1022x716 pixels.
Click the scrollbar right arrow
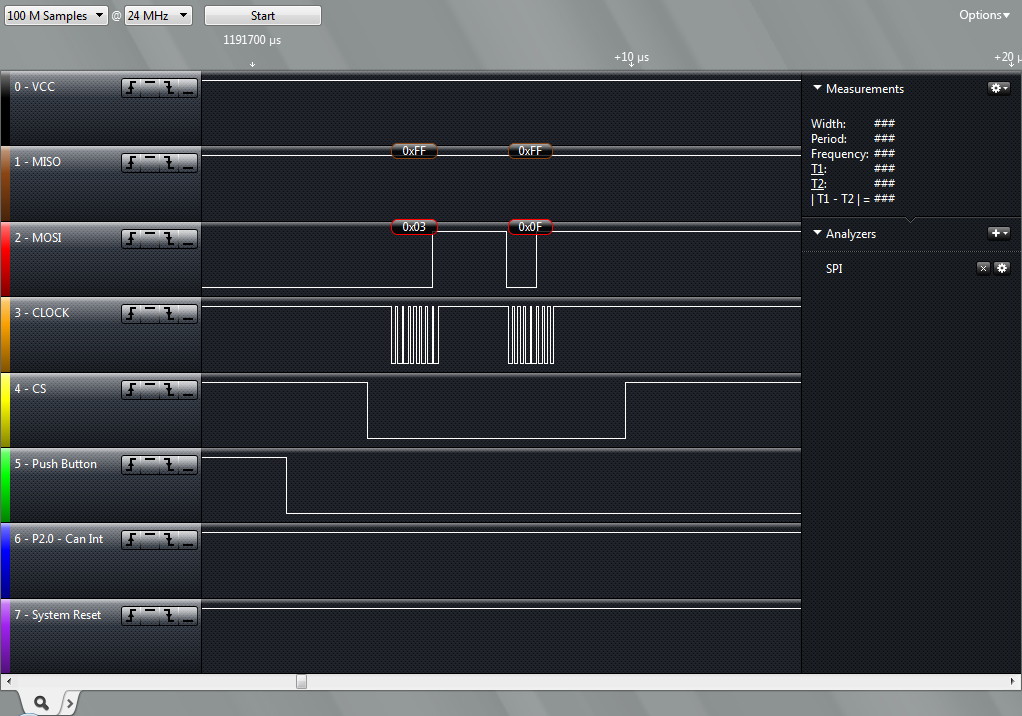tap(1012, 681)
